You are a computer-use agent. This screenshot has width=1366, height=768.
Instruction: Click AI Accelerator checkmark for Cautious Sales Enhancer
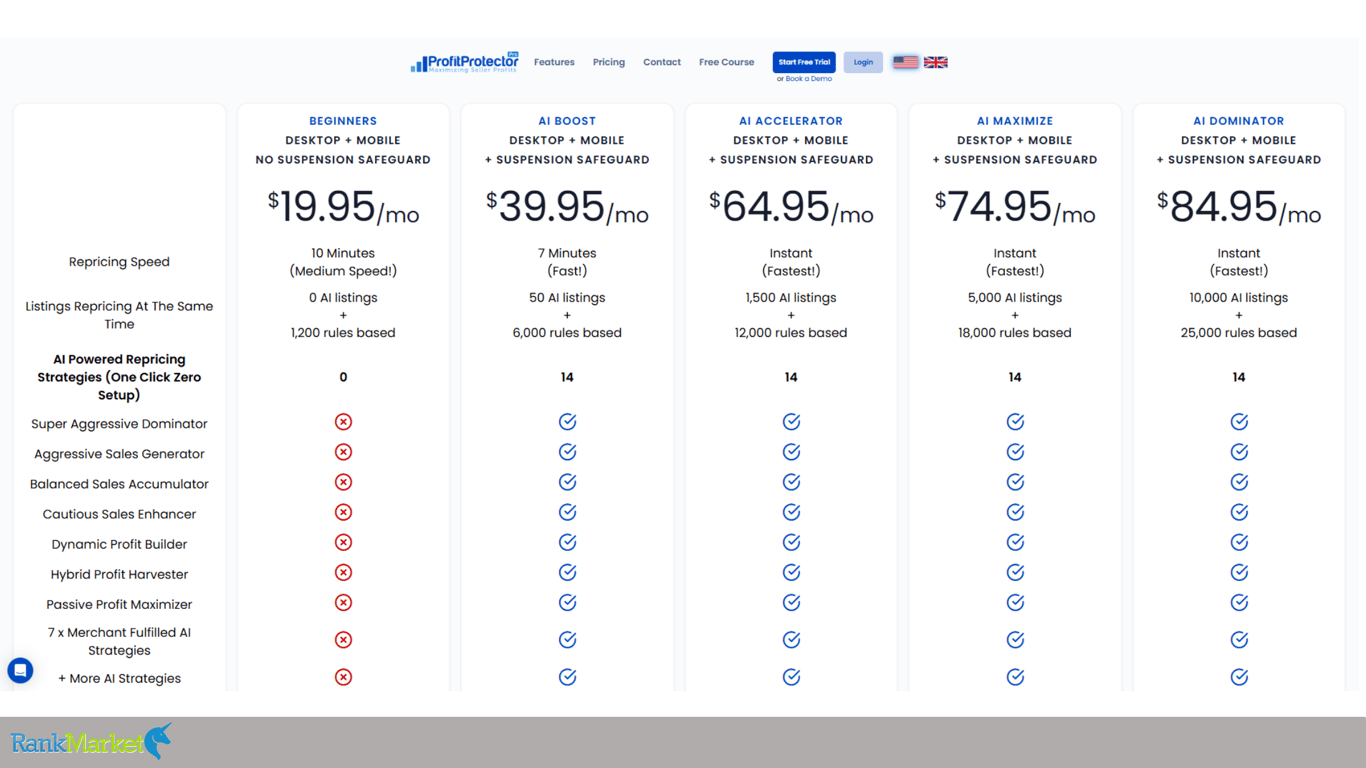[x=791, y=512]
